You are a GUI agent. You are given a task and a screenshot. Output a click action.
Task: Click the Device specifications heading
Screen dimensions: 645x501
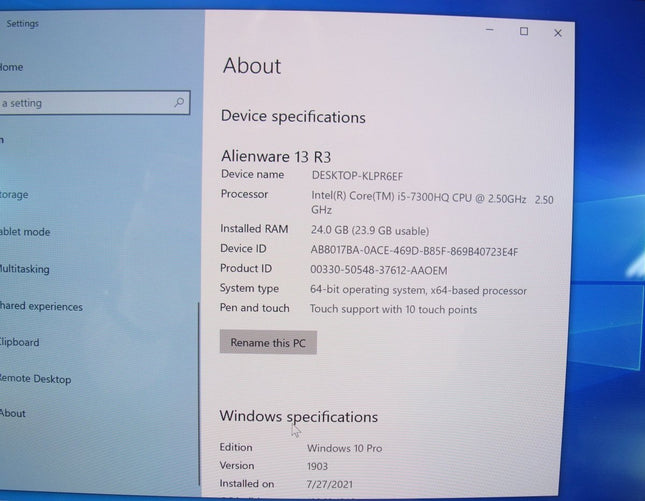tap(293, 117)
